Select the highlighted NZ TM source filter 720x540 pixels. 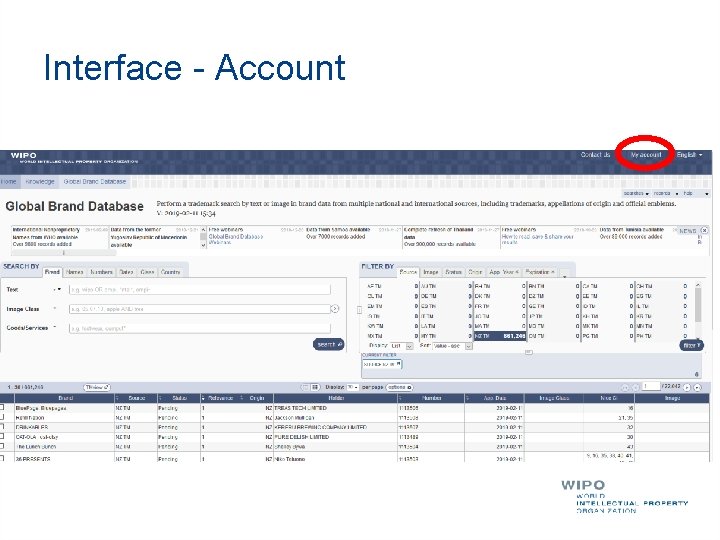(500, 336)
